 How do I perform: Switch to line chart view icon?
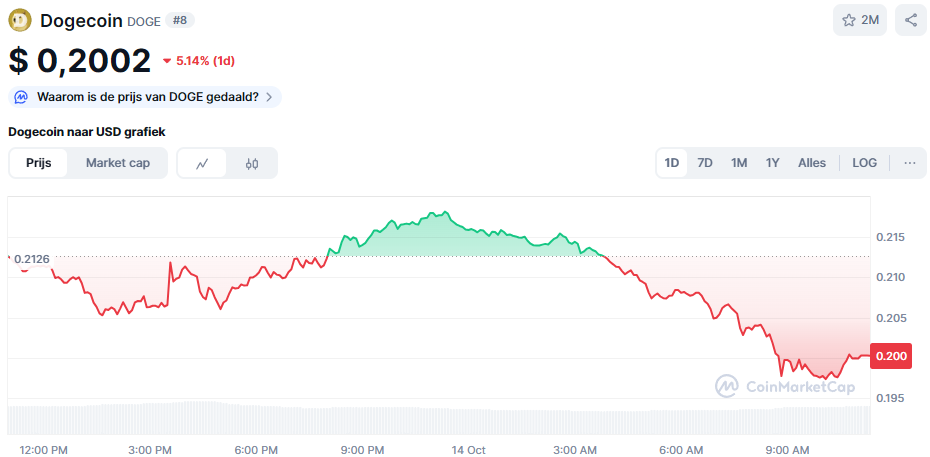click(202, 163)
